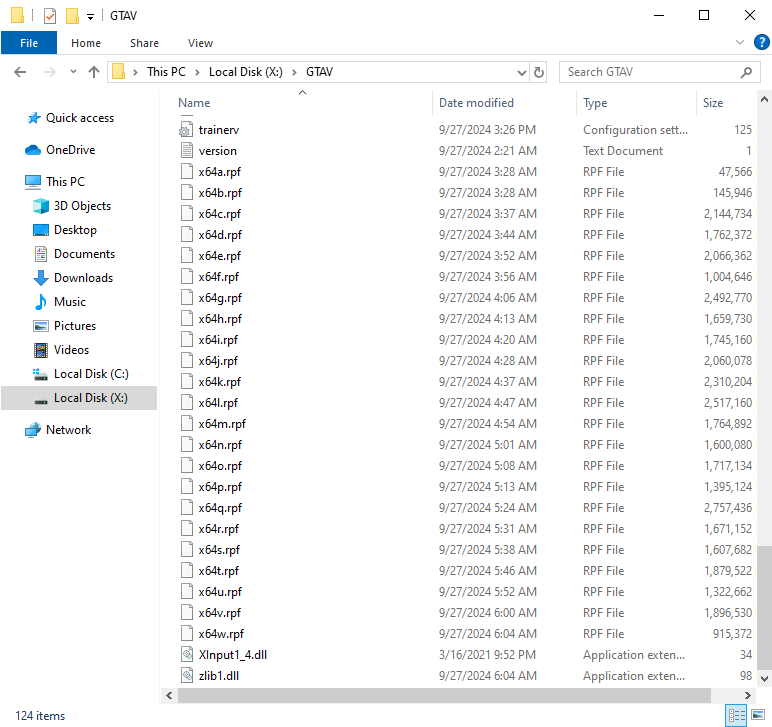Click the Properties icon in the quick access toolbar
The width and height of the screenshot is (772, 727).
[50, 16]
